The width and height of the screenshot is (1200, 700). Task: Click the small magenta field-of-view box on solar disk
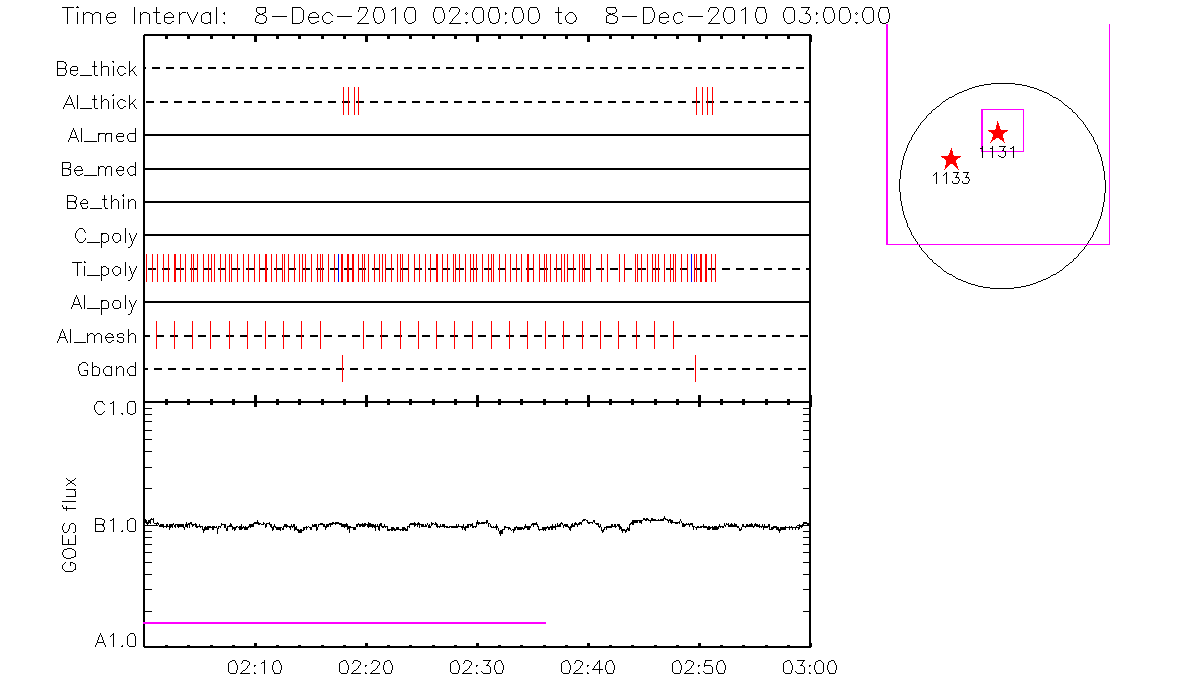point(1002,130)
